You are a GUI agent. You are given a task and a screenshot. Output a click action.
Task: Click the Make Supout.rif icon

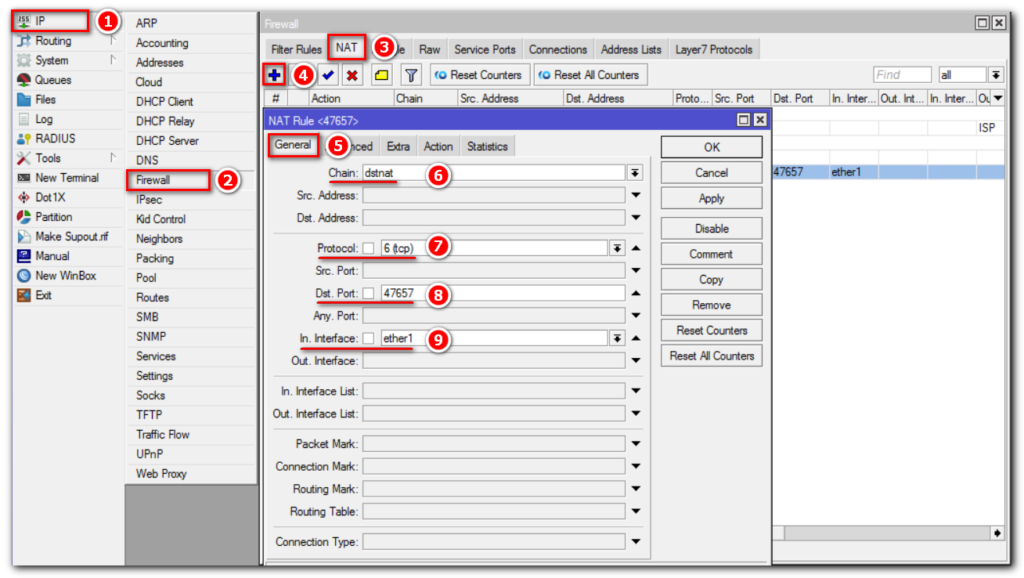(x=24, y=236)
